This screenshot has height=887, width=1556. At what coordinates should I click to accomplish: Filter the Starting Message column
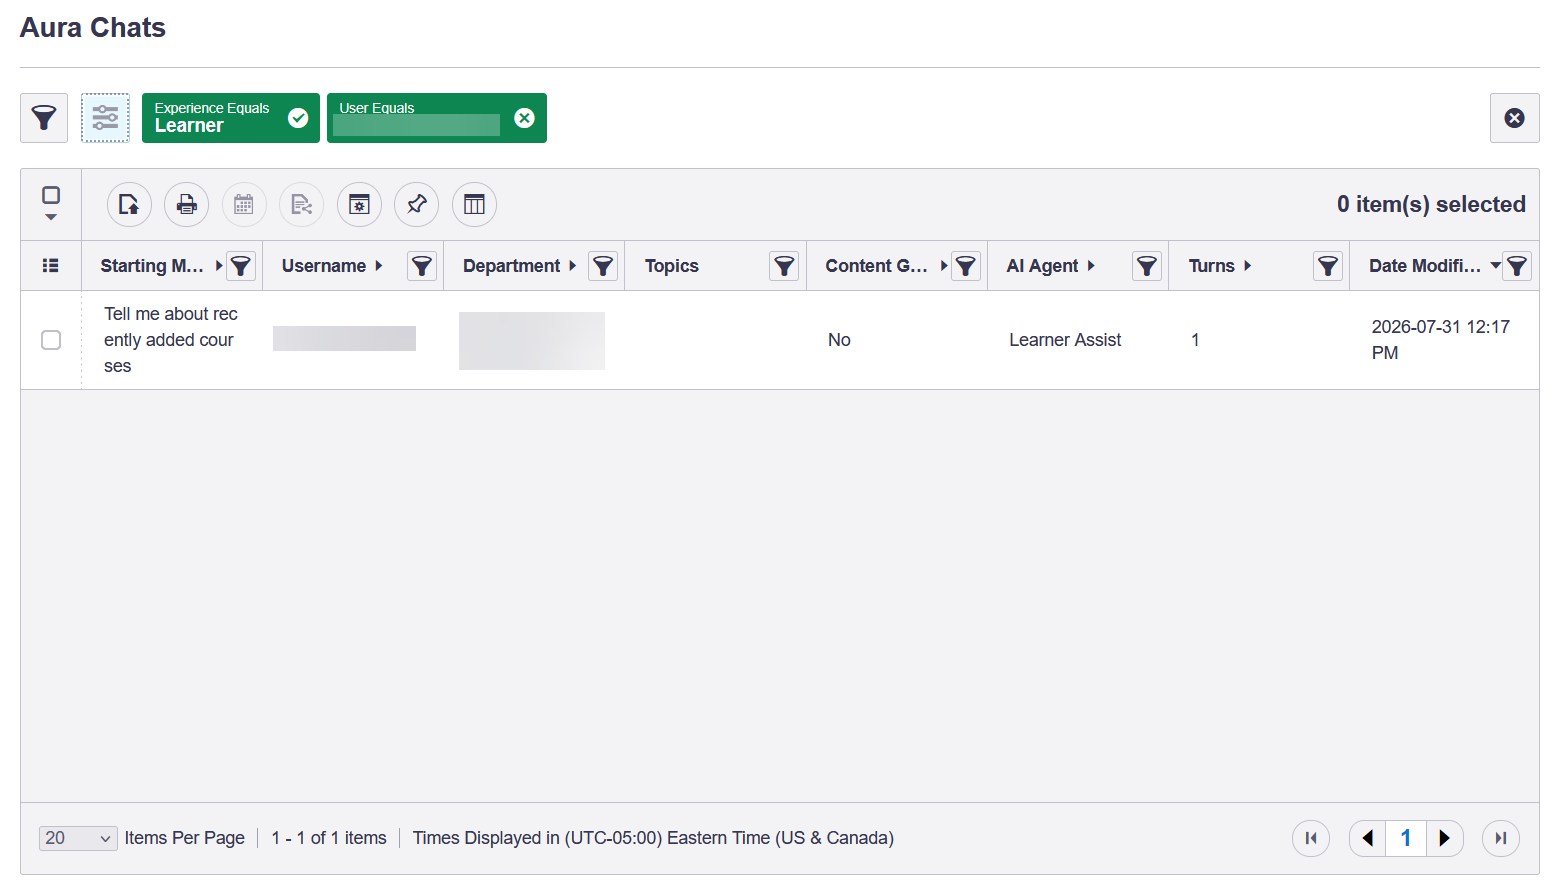[x=241, y=266]
